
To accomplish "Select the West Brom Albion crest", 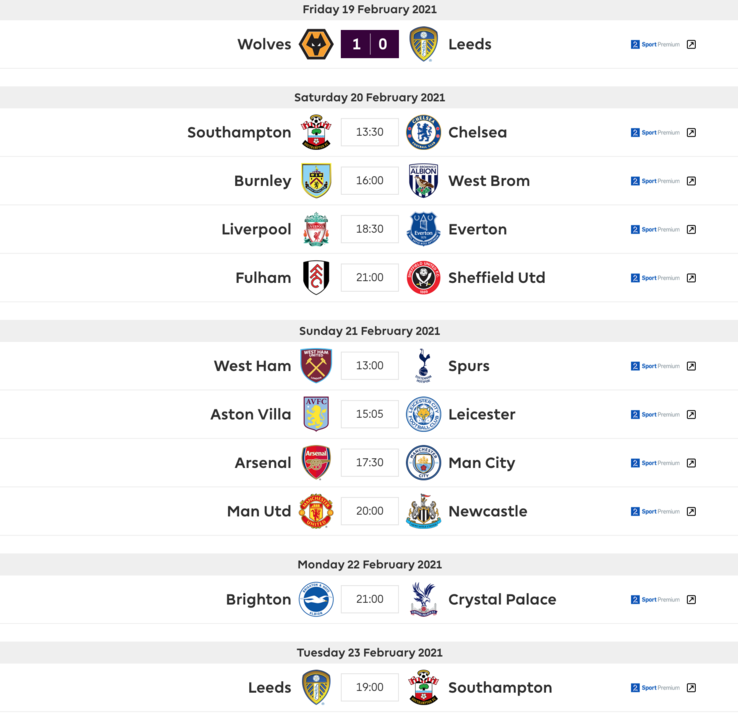I will click(x=424, y=181).
